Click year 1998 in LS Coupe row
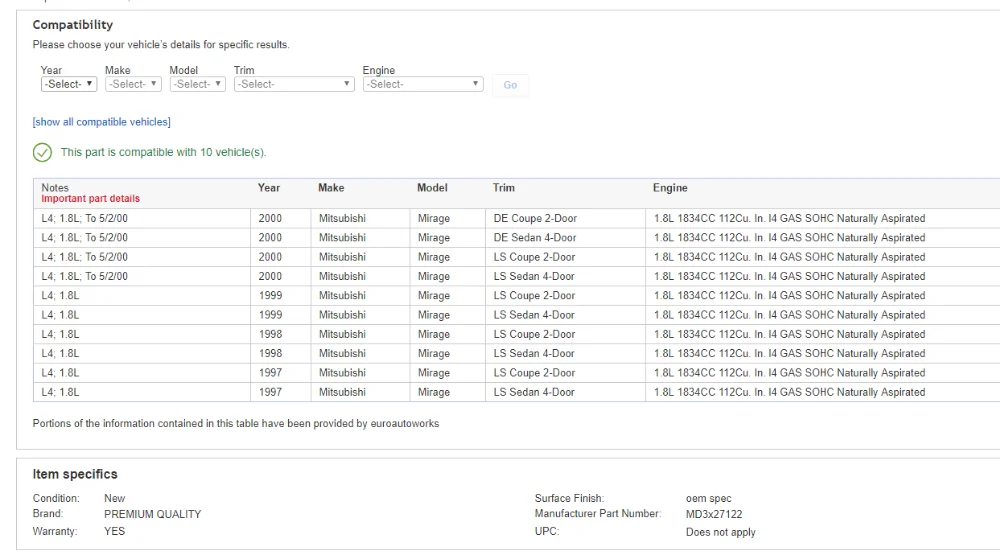 coord(270,334)
